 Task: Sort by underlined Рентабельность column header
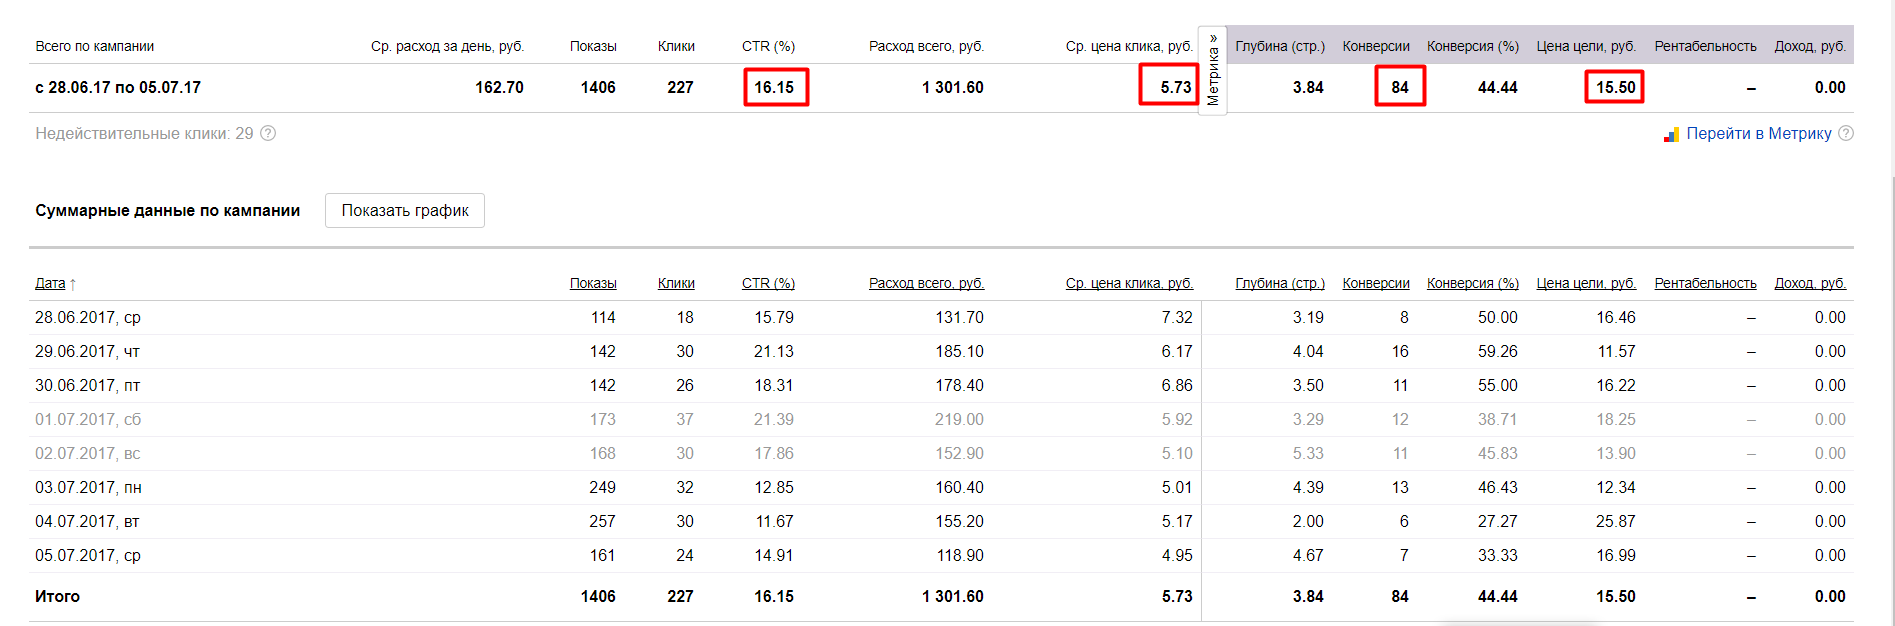[1705, 283]
